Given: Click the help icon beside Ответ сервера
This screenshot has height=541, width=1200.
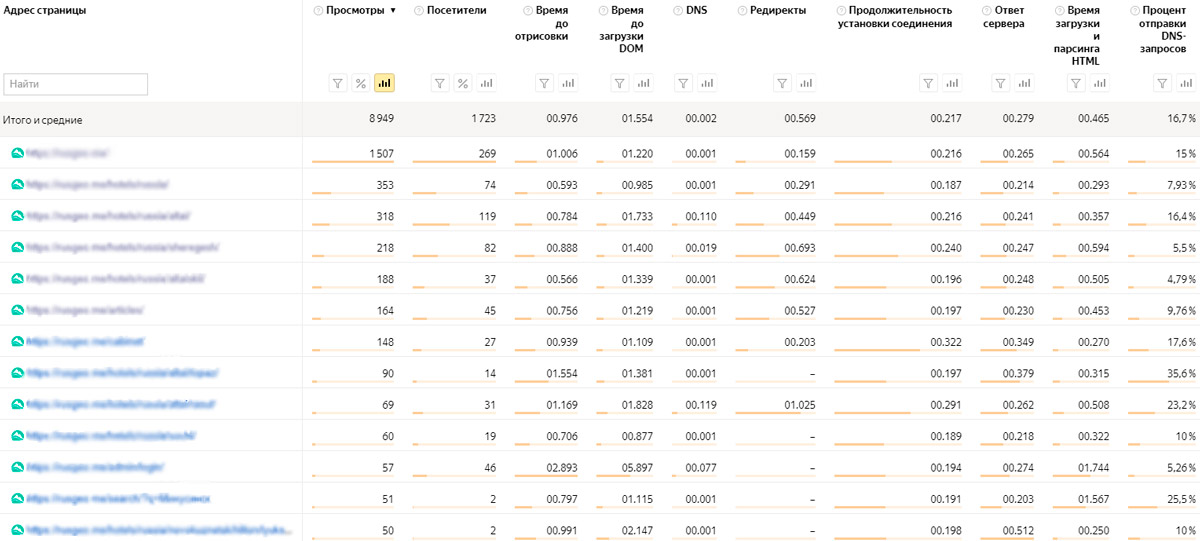Looking at the screenshot, I should pos(986,10).
